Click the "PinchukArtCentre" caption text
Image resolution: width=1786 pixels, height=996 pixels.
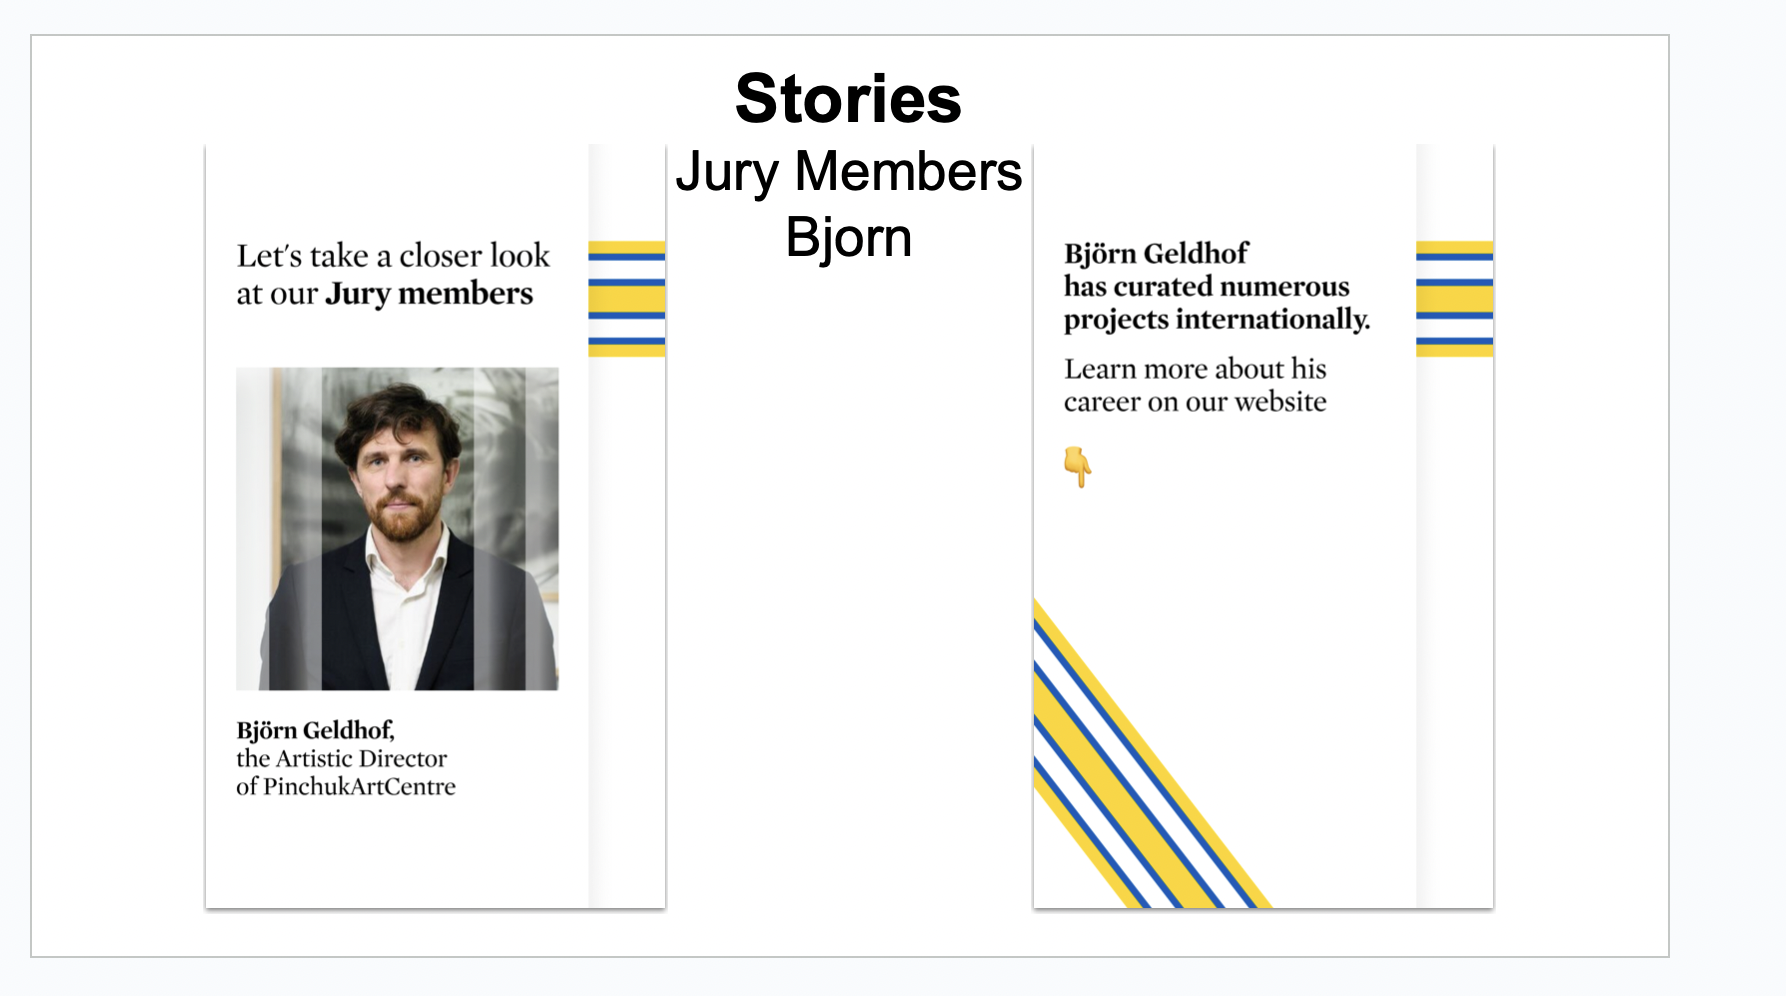(x=359, y=787)
